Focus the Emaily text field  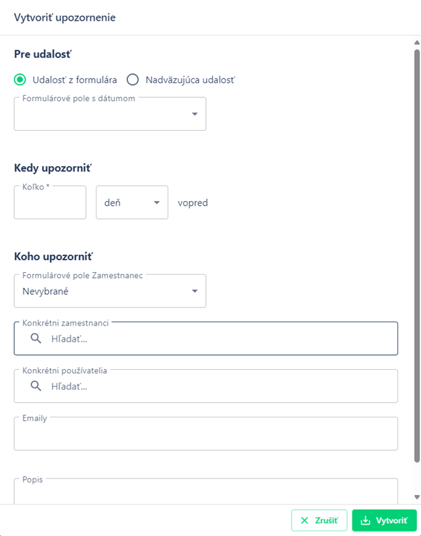206,433
